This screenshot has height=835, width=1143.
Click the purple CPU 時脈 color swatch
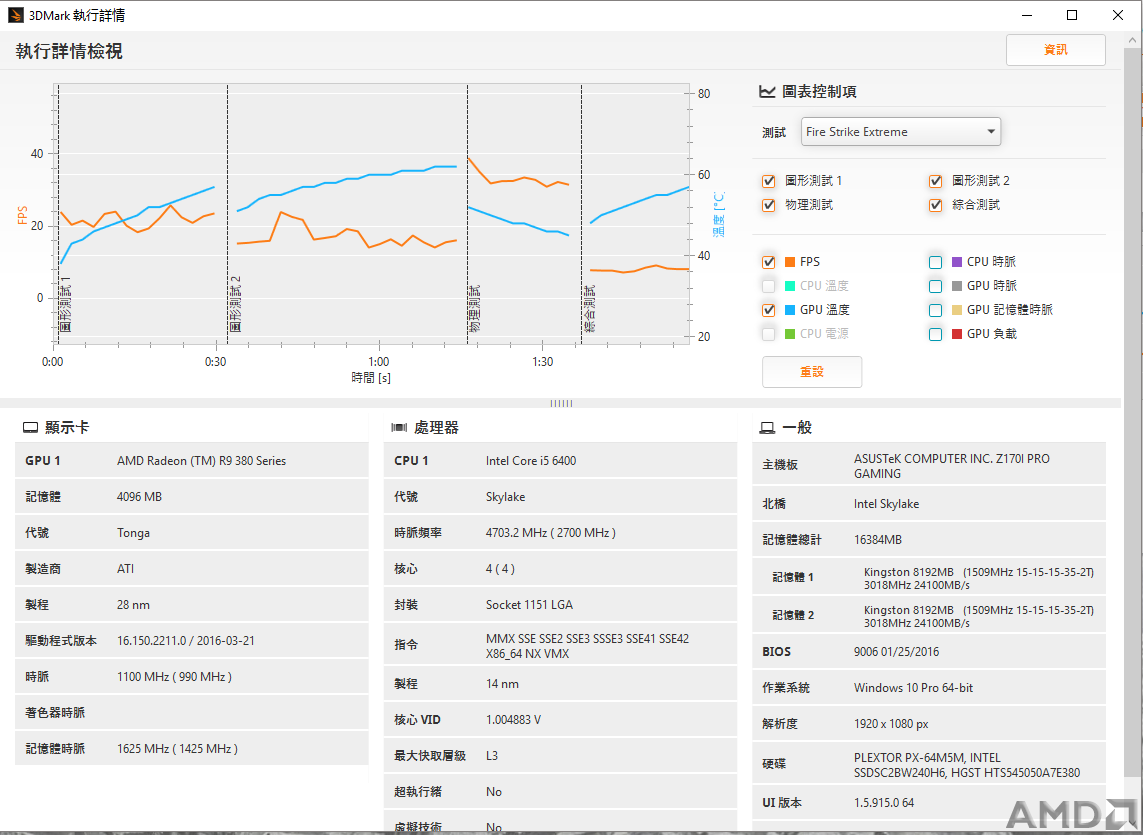(x=957, y=262)
